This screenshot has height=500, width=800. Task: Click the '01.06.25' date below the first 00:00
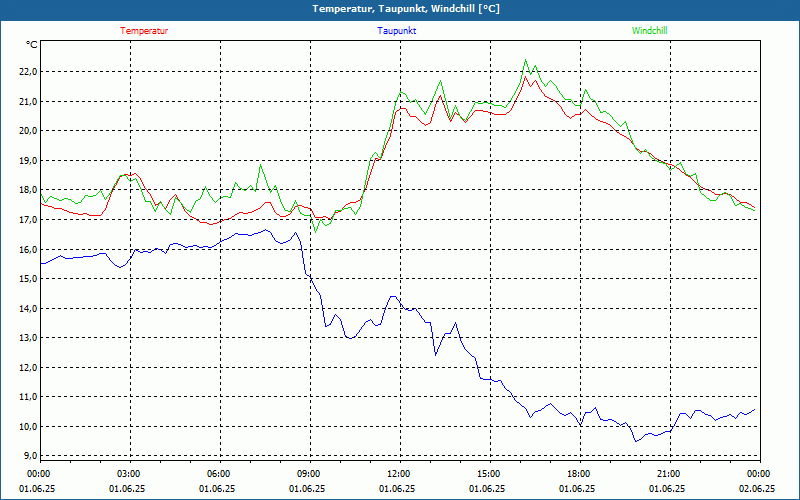click(x=37, y=489)
